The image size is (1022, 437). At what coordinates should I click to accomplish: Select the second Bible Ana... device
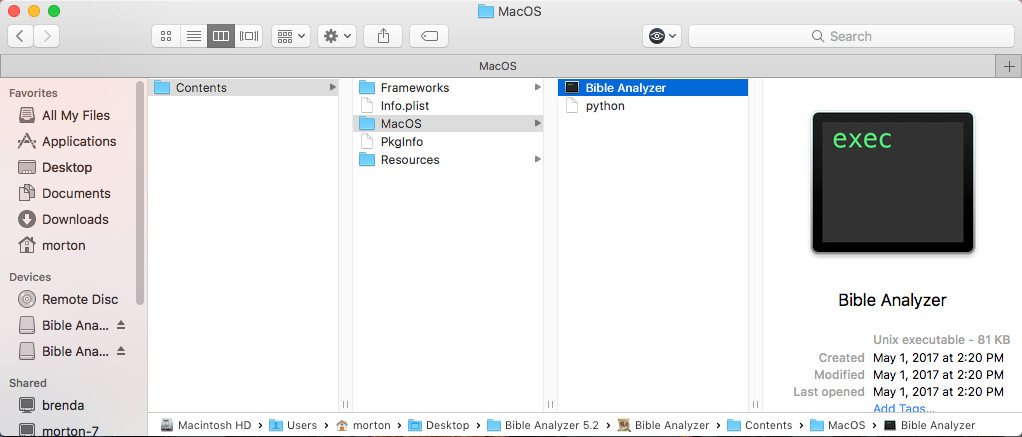click(x=65, y=352)
